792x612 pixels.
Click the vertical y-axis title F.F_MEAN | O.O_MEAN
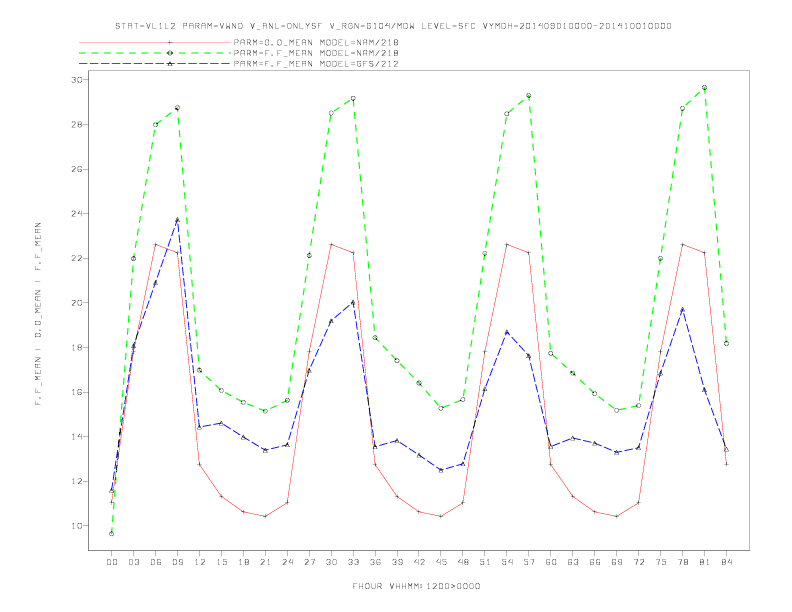point(38,314)
